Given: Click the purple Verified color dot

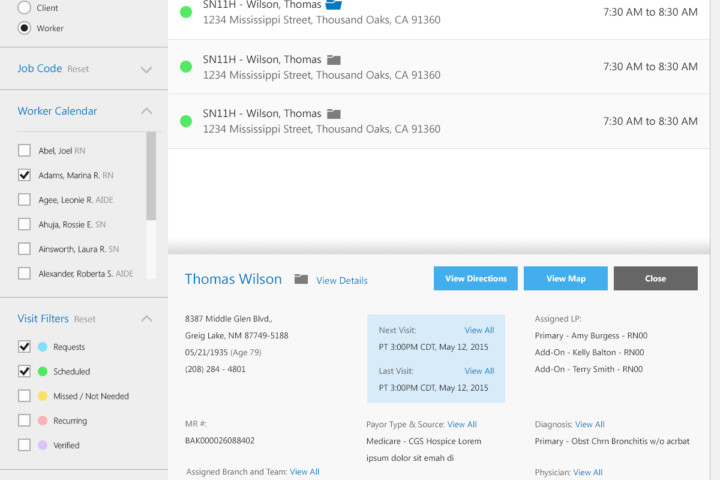Looking at the screenshot, I should point(42,445).
